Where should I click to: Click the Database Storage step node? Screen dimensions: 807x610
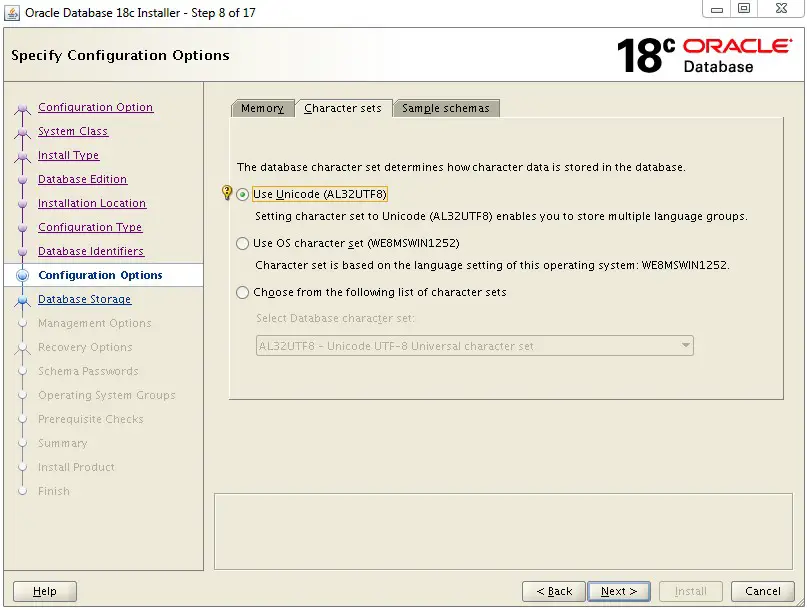coord(22,300)
